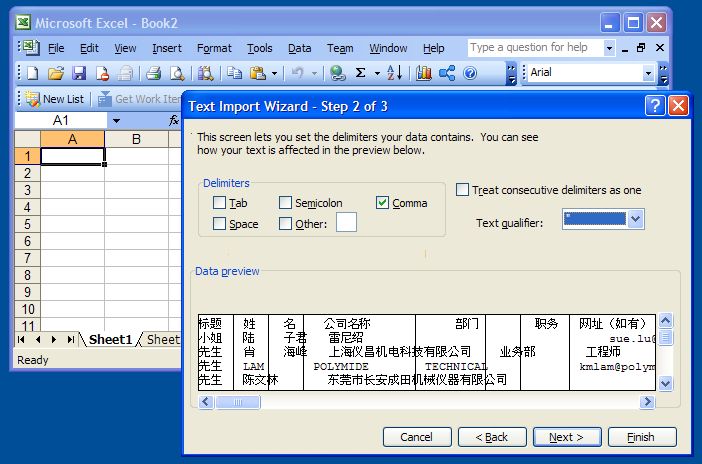
Task: Switch to the Sheet1 tab
Action: [110, 340]
